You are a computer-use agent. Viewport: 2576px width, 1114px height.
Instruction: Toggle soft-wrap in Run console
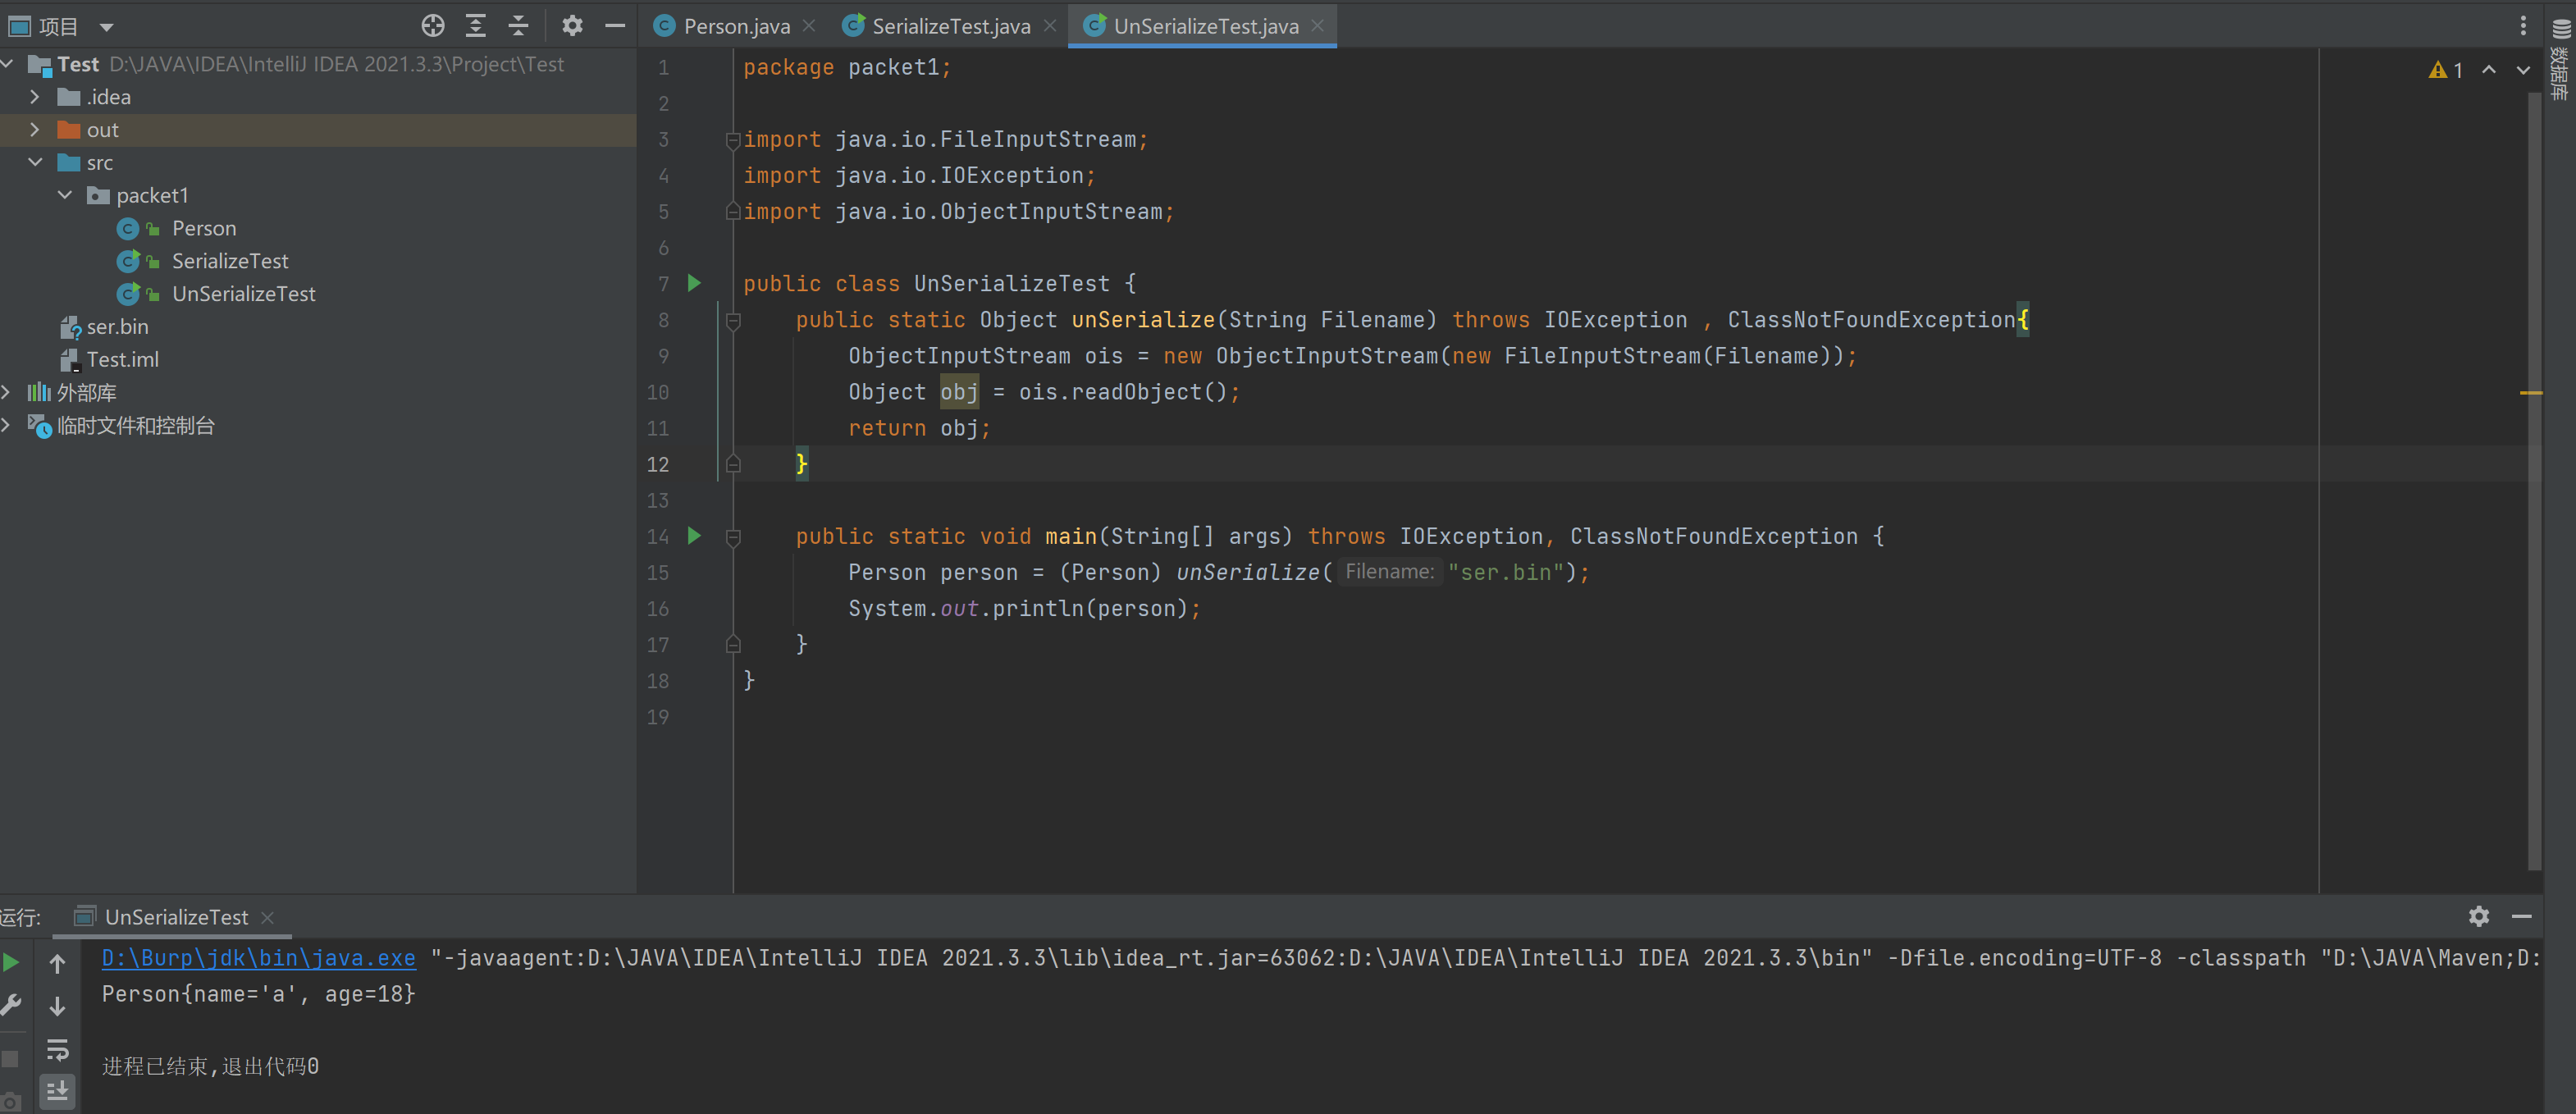pyautogui.click(x=57, y=1049)
